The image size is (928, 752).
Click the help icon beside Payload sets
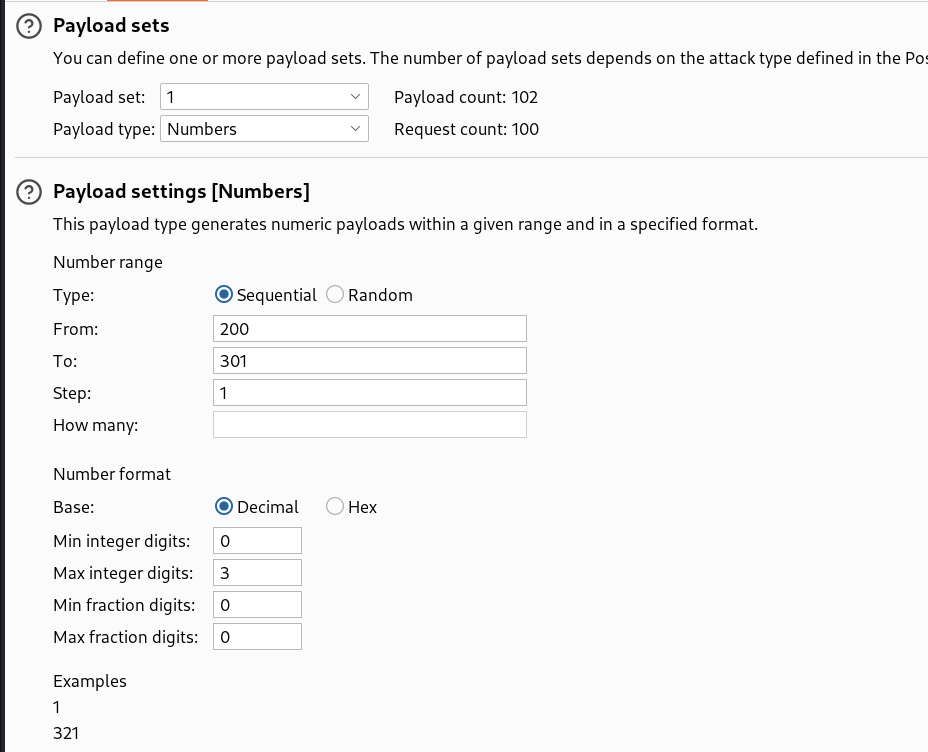[x=29, y=25]
